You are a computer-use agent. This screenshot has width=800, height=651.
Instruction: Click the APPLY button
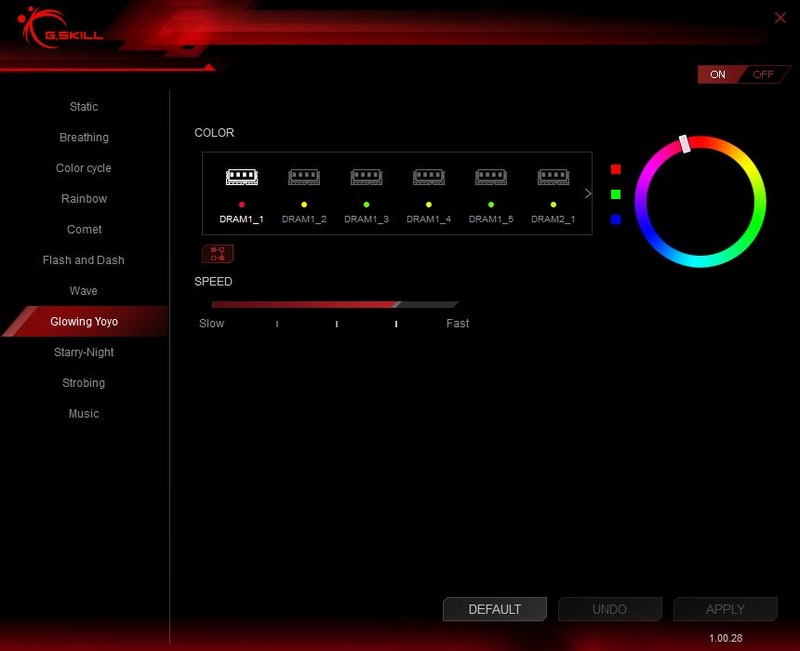[x=725, y=609]
